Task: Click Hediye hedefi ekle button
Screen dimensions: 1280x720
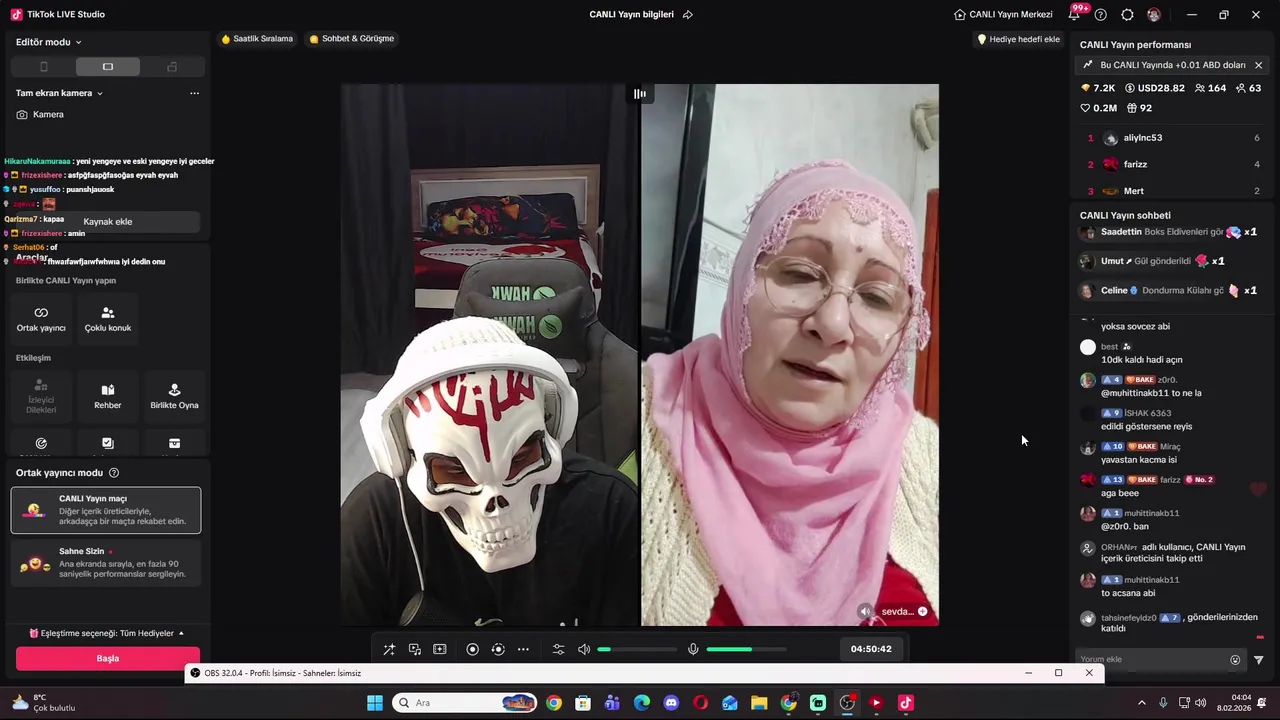Action: point(1018,39)
